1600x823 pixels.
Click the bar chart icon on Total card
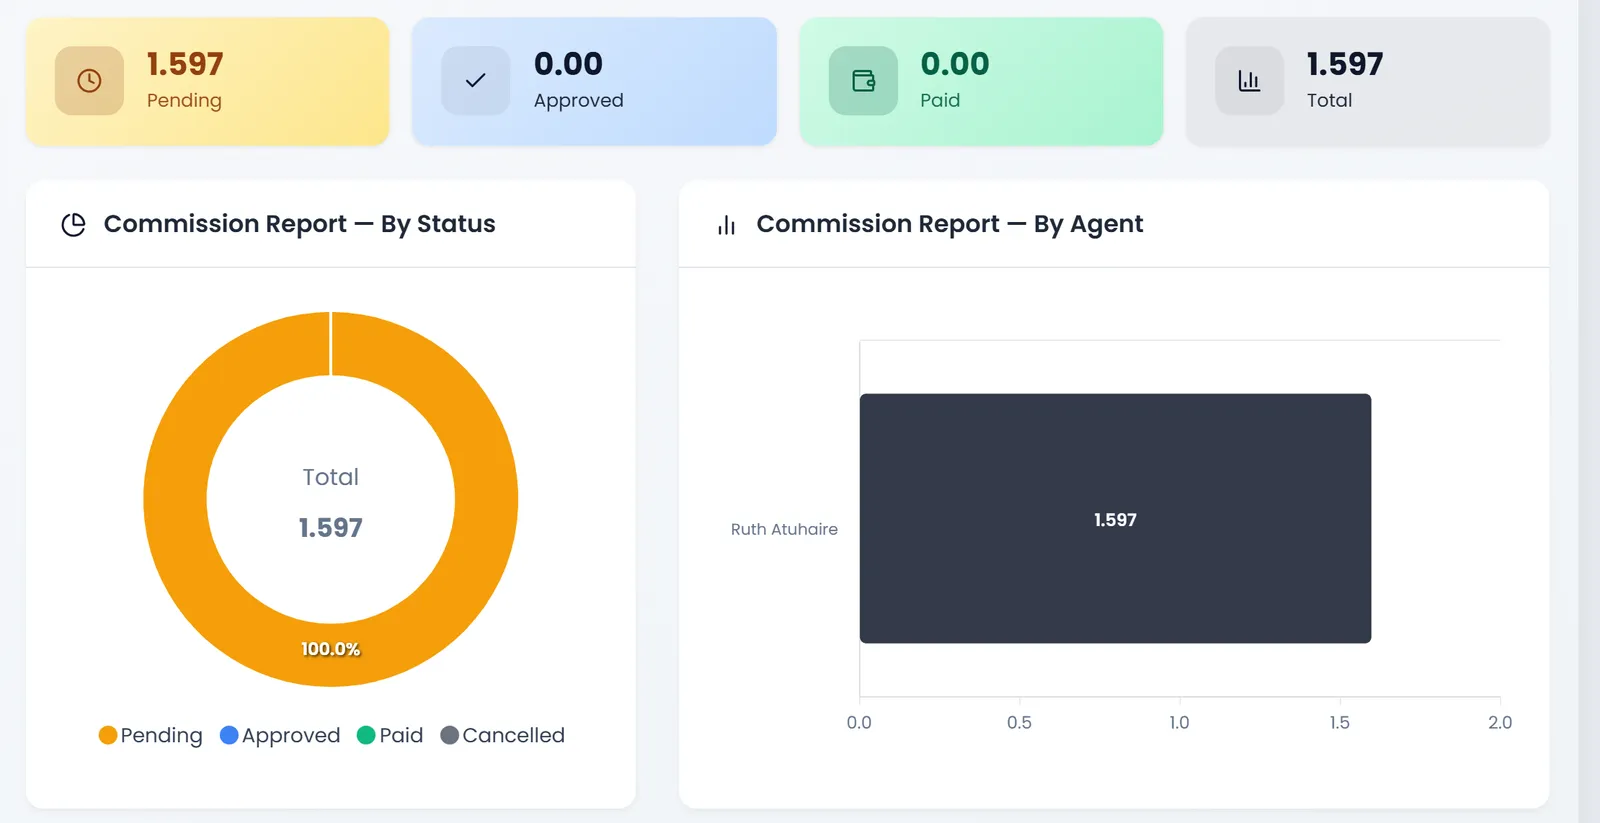[x=1249, y=81]
